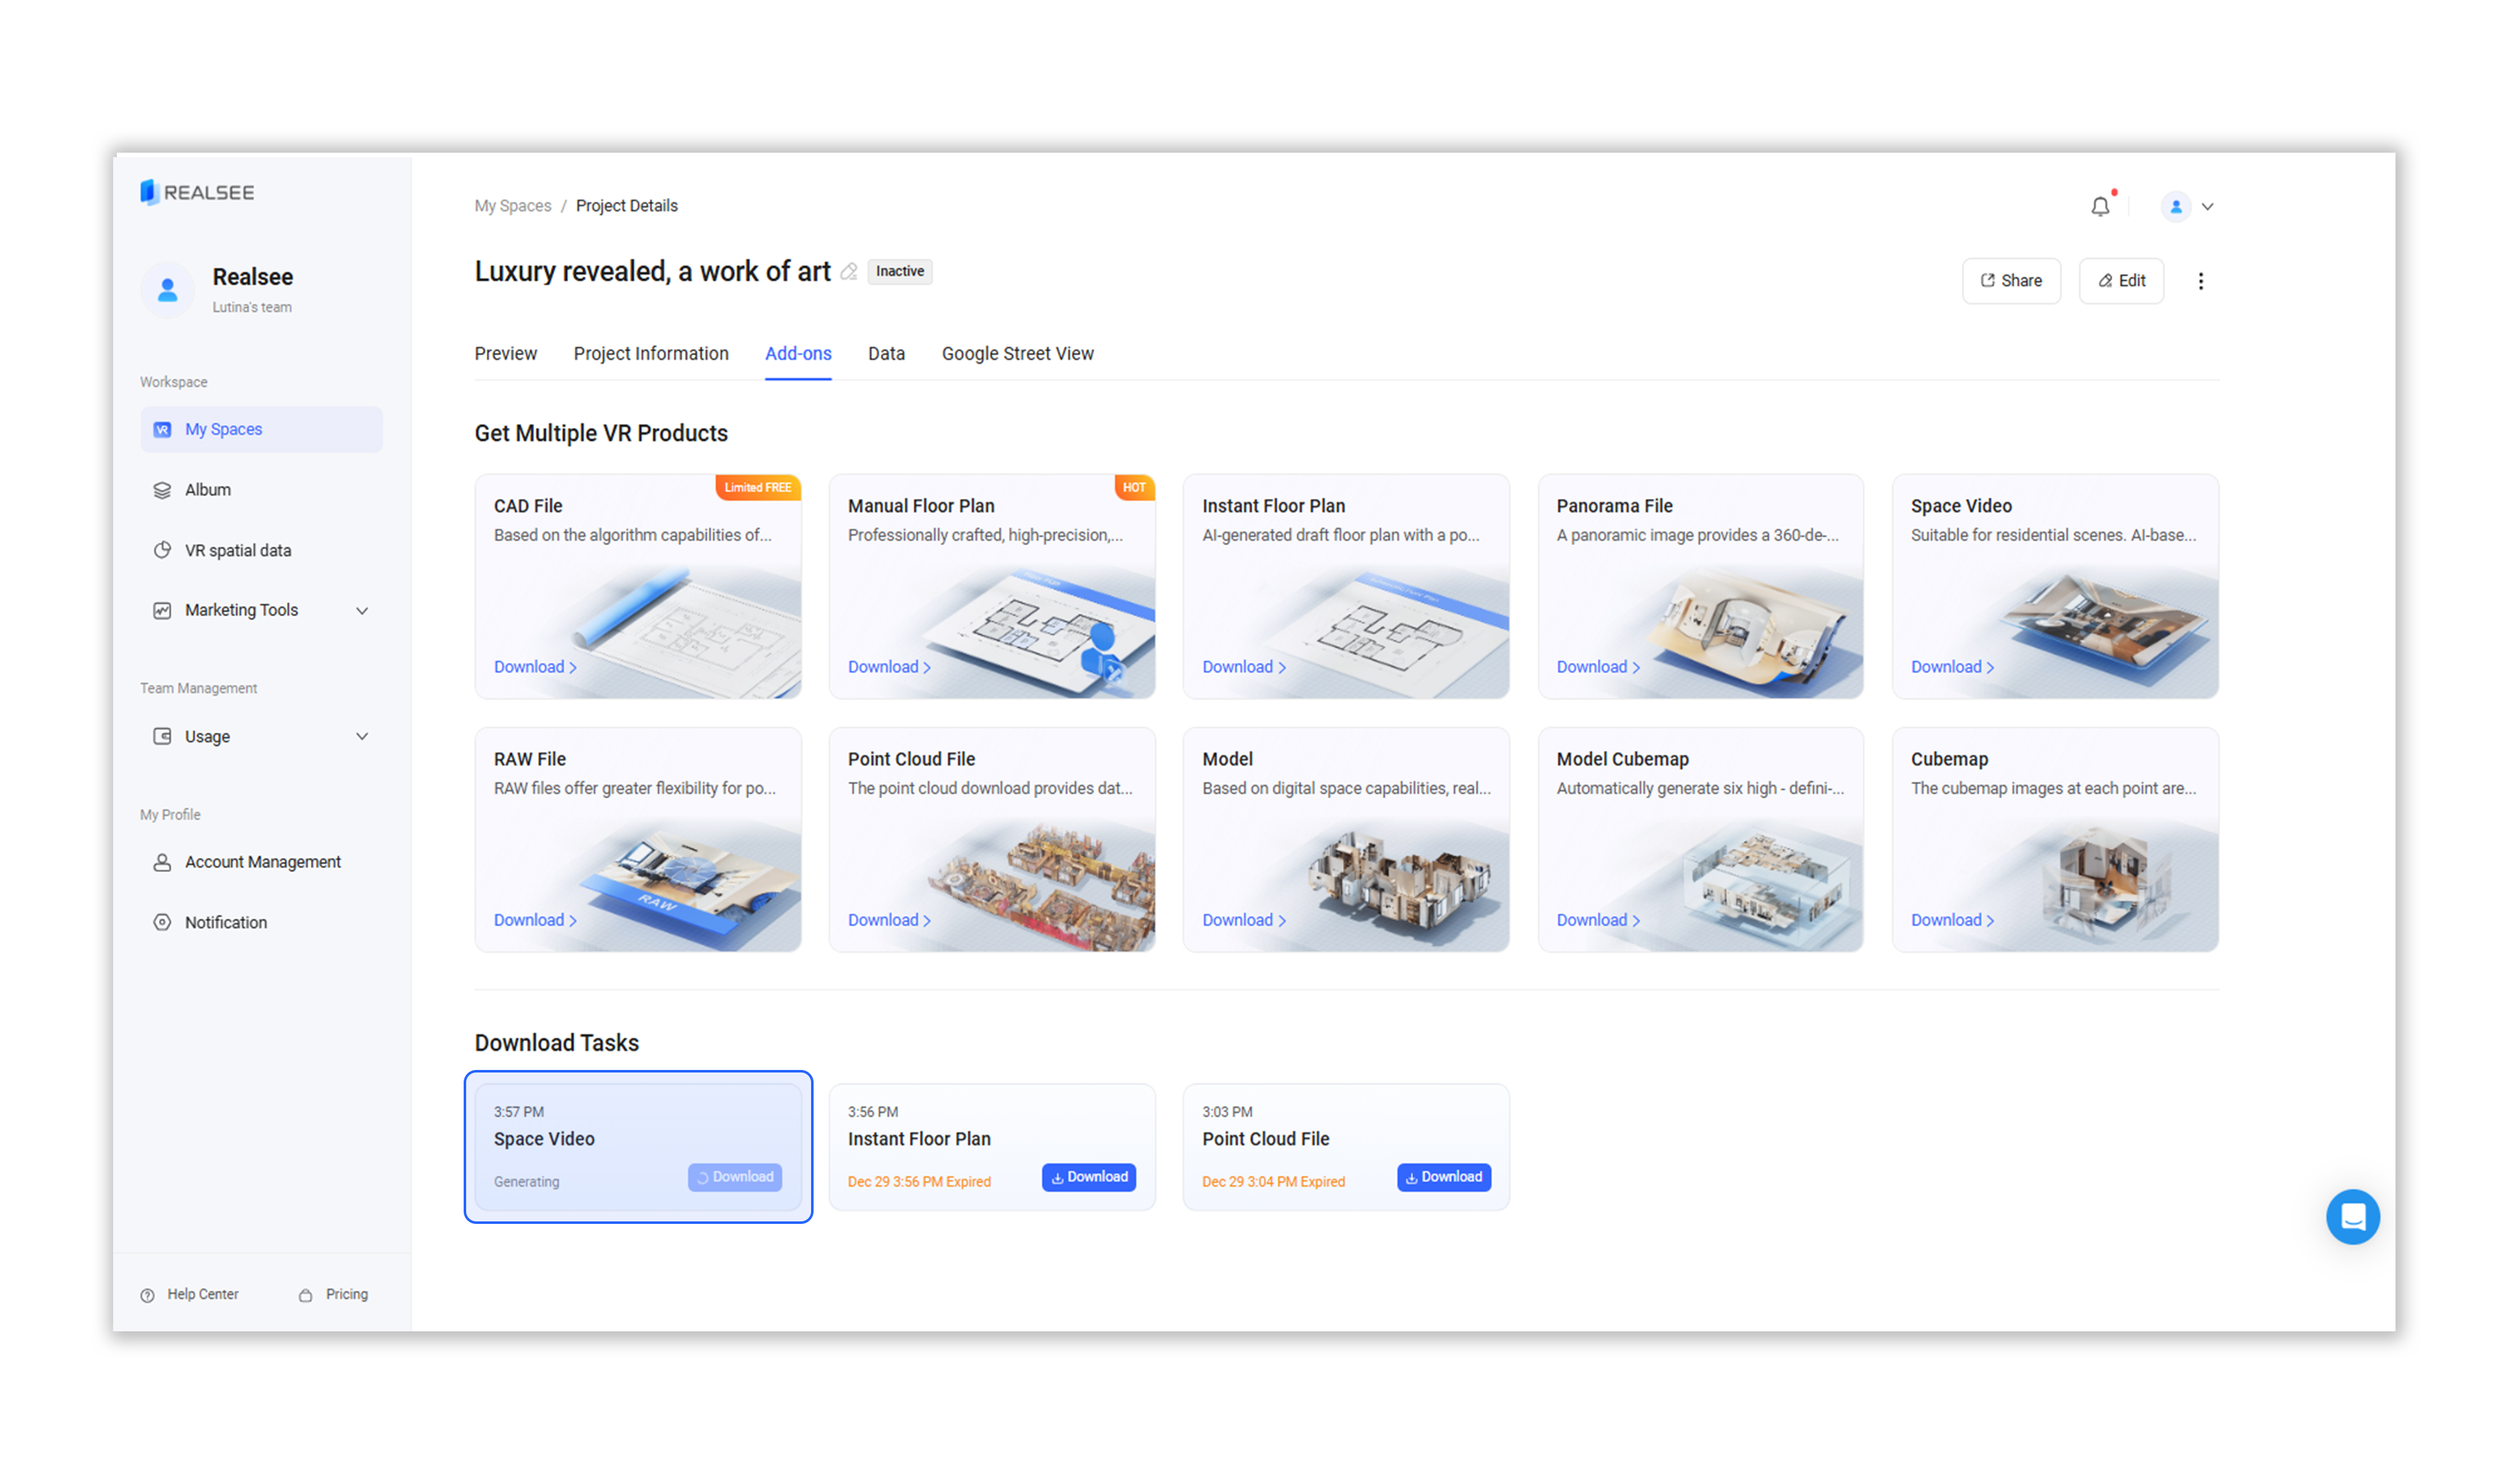The height and width of the screenshot is (1484, 2513).
Task: Expand the Usage section
Action: pos(362,736)
